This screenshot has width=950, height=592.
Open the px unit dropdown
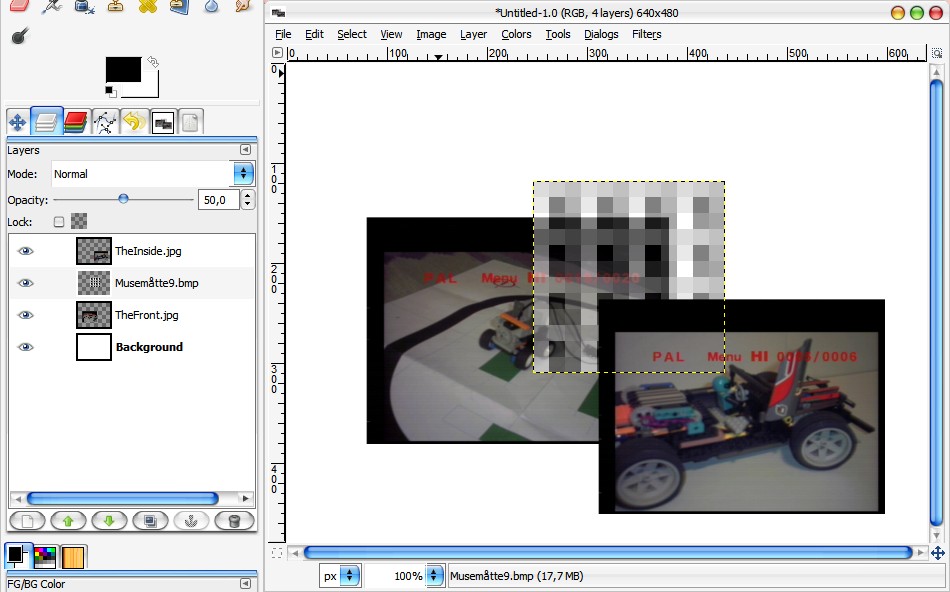tap(340, 576)
